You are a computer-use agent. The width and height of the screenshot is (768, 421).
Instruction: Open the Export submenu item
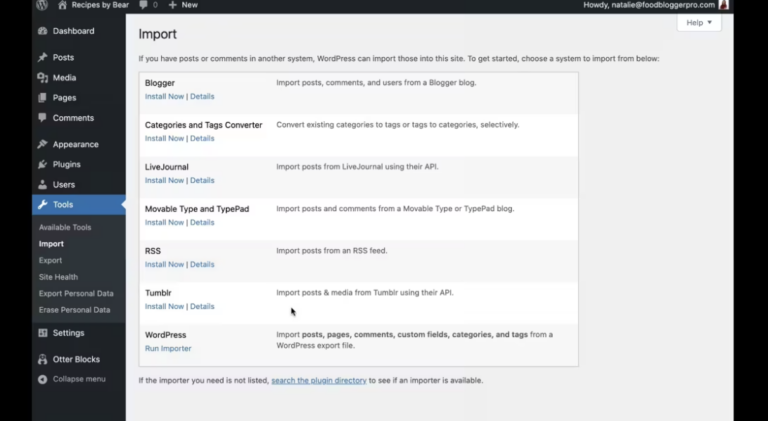click(x=50, y=260)
